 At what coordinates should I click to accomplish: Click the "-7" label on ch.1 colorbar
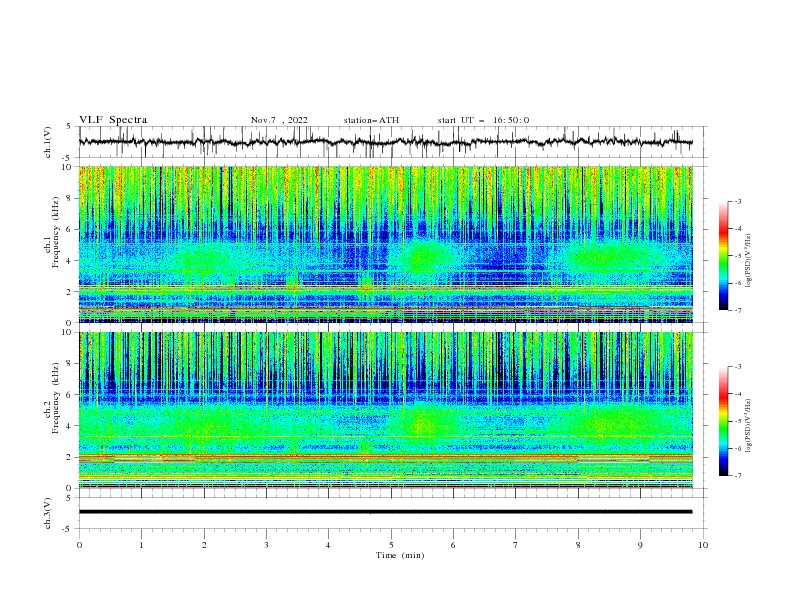738,310
